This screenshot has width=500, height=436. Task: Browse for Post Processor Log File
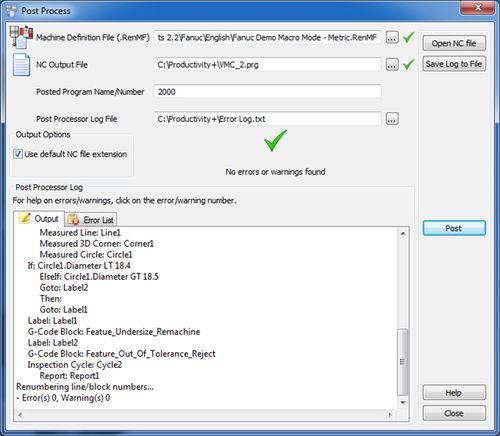tap(392, 119)
